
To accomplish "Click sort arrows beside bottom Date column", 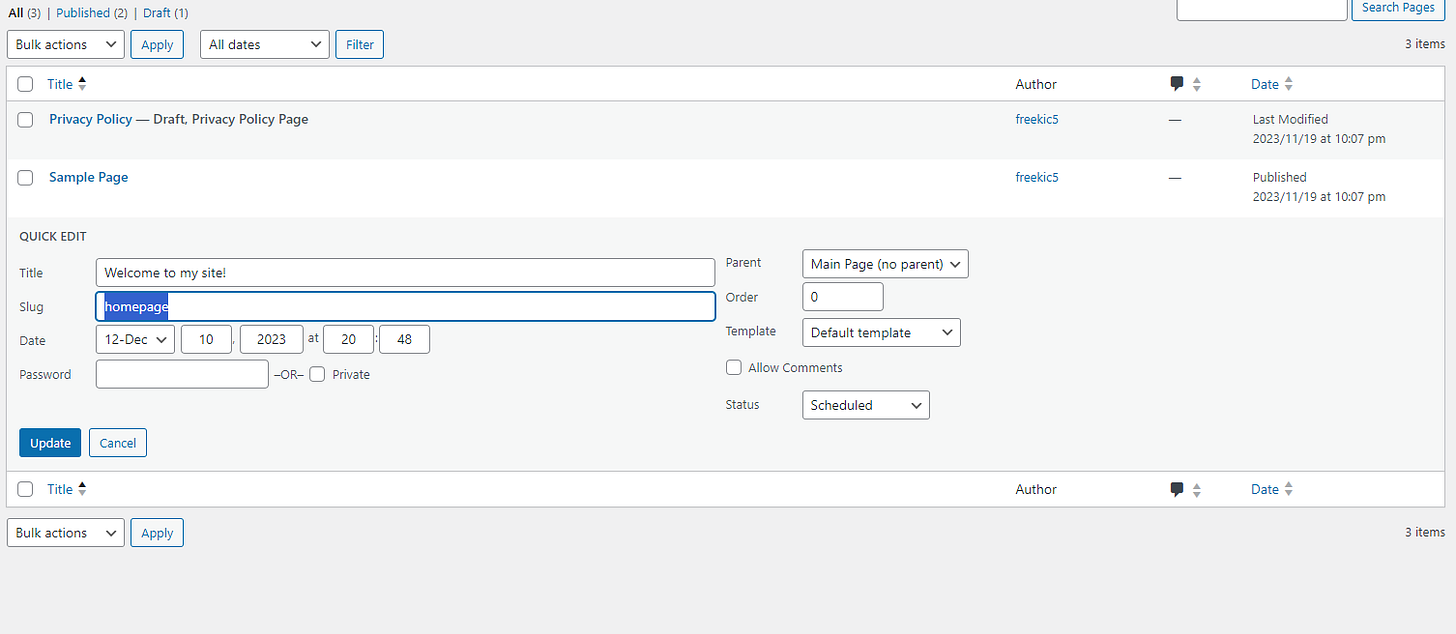I will point(1288,489).
